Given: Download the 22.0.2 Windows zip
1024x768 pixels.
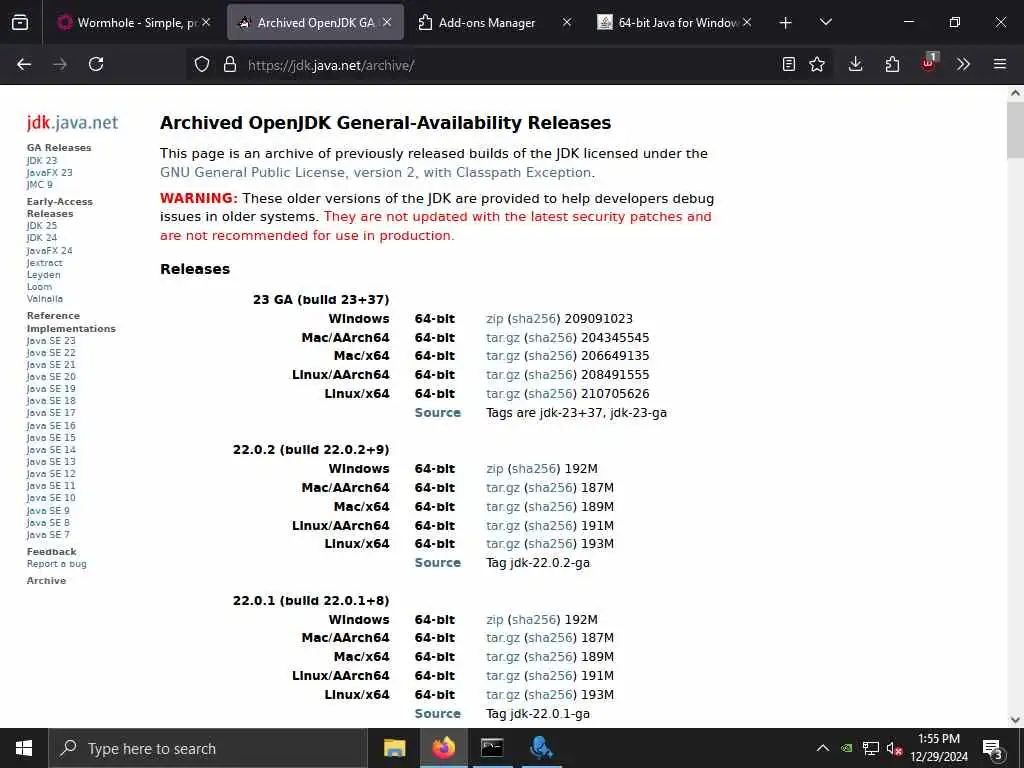Looking at the screenshot, I should tap(494, 469).
